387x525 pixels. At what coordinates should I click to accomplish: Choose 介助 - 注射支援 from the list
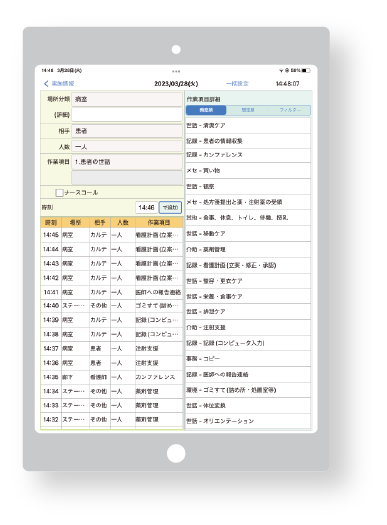click(x=248, y=327)
